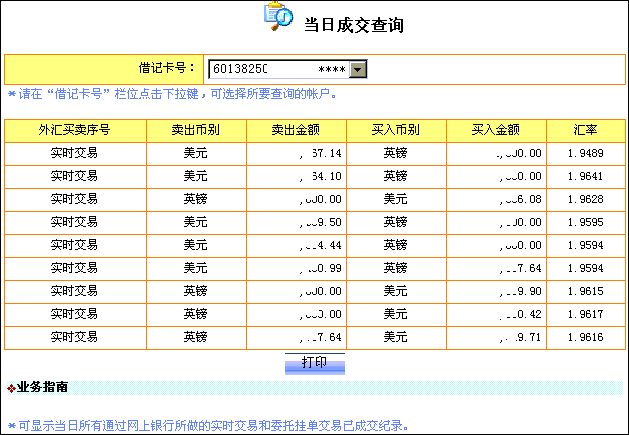The image size is (629, 435).
Task: Click the sold amount ending 64.10
Action: coord(321,177)
